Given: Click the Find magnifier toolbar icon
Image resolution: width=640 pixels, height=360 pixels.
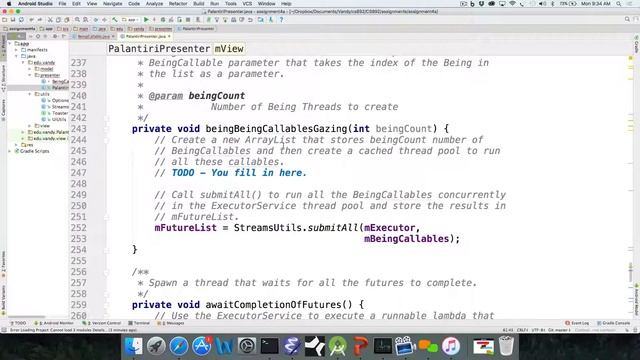Looking at the screenshot, I should point(77,20).
